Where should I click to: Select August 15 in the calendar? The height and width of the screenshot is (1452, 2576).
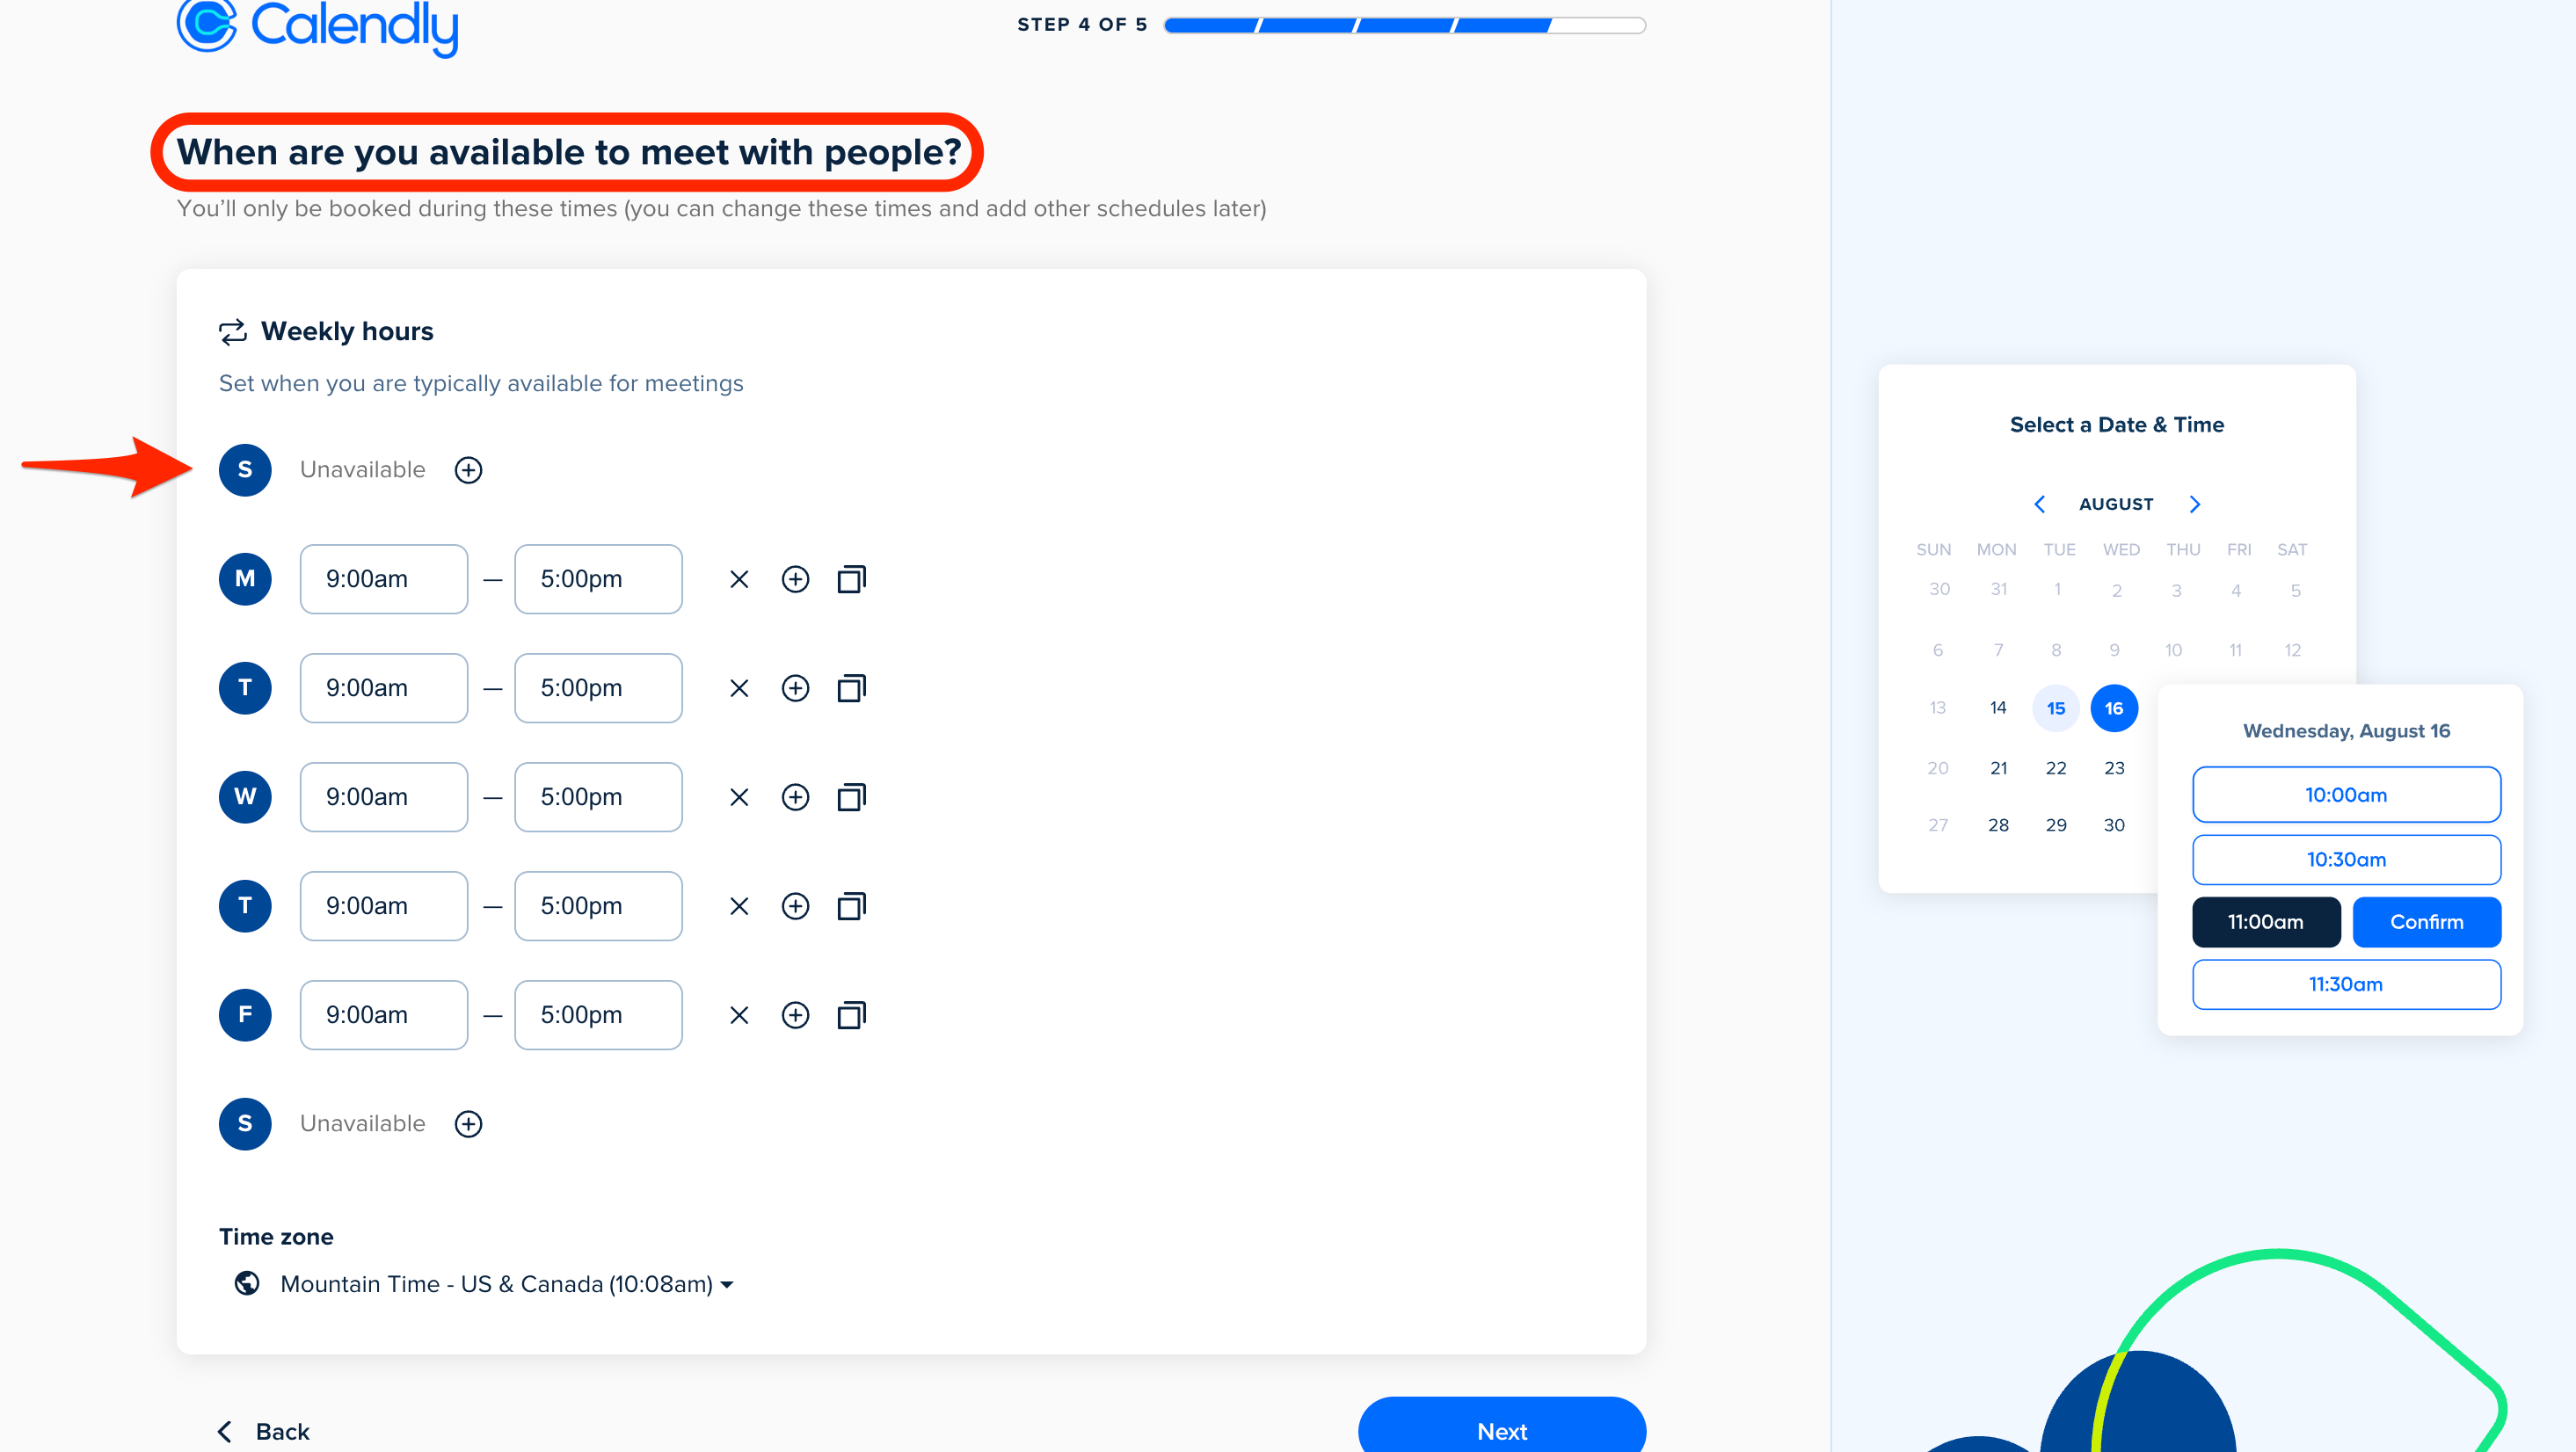2055,708
